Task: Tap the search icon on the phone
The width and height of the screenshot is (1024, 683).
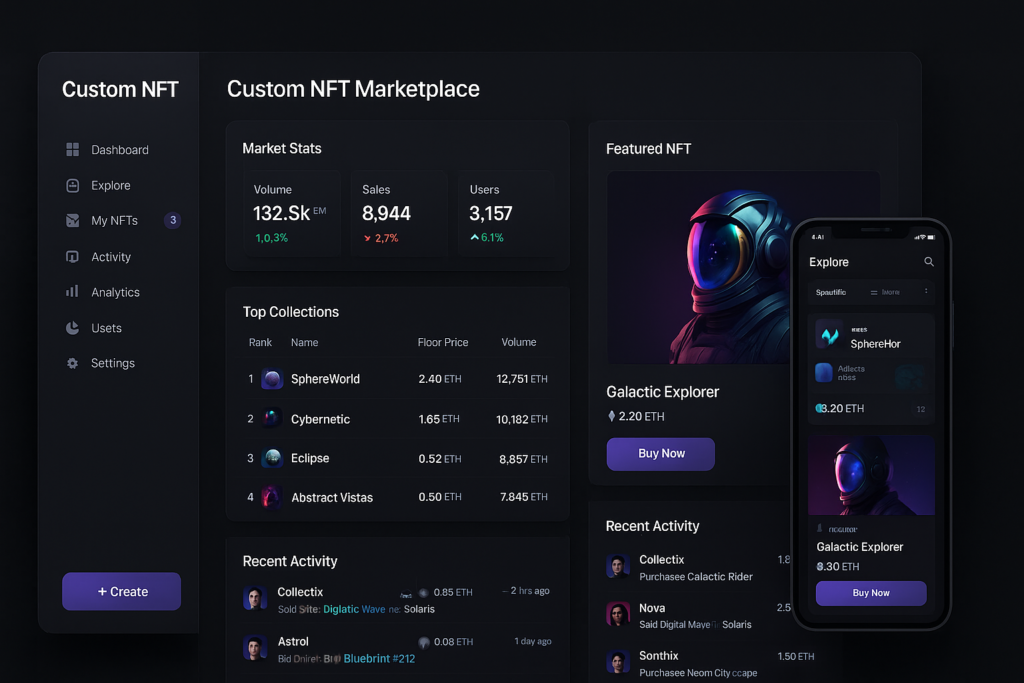Action: [929, 262]
